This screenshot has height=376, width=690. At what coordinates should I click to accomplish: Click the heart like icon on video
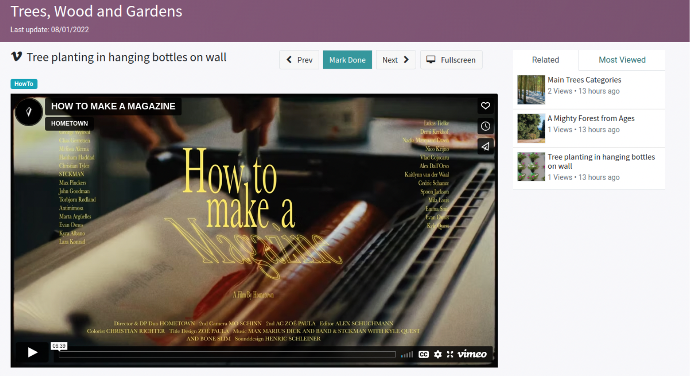[485, 106]
